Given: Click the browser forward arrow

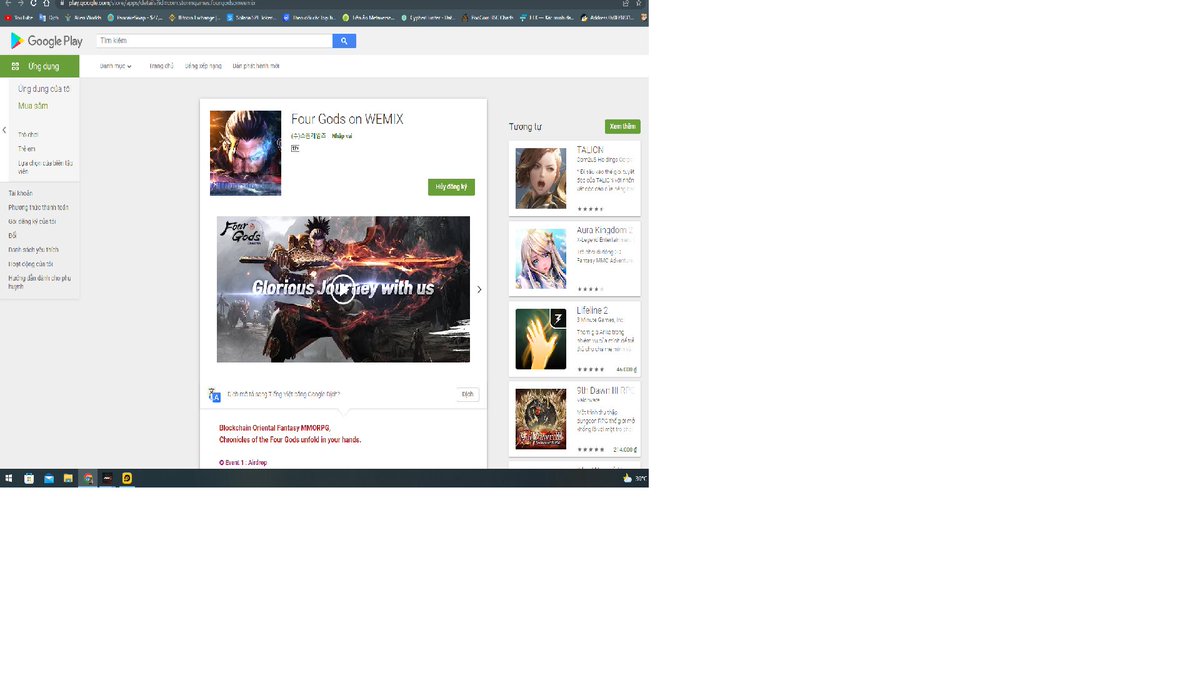Looking at the screenshot, I should 21,4.
